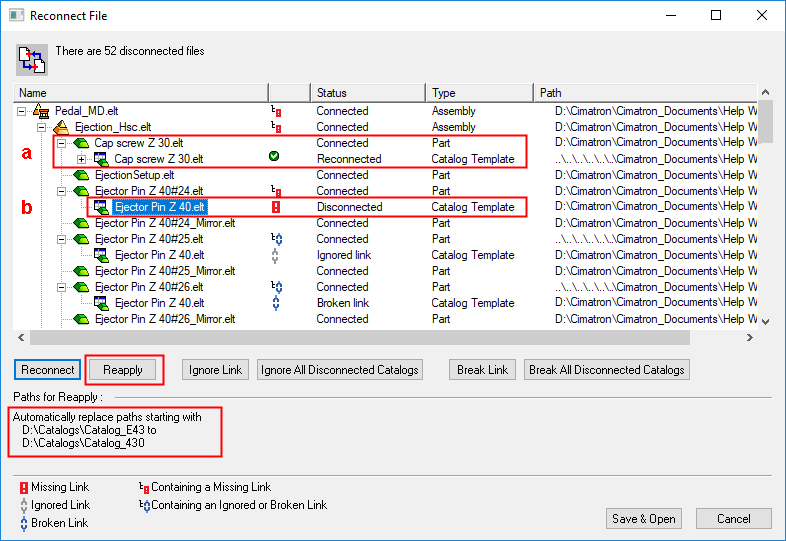This screenshot has width=786, height=541.
Task: Click the Reconnected status cell
Action: (x=349, y=159)
